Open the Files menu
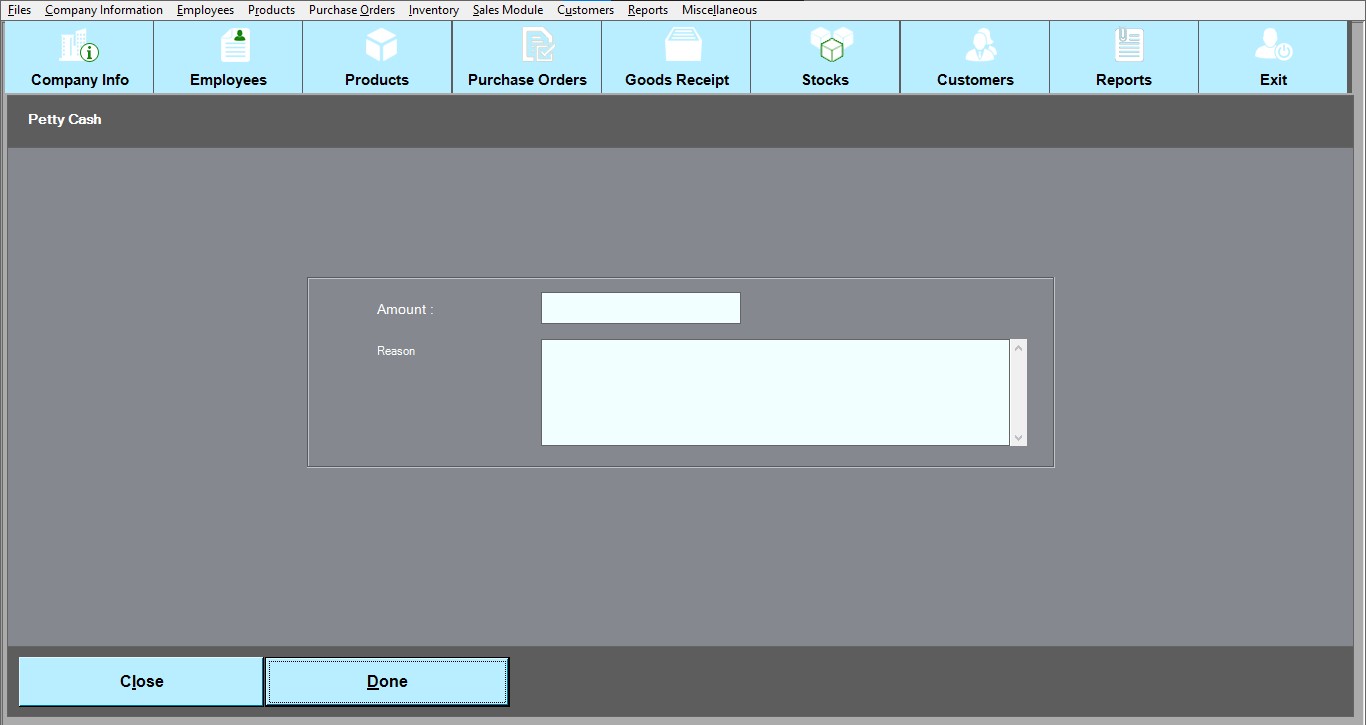Viewport: 1366px width, 725px height. coord(19,10)
